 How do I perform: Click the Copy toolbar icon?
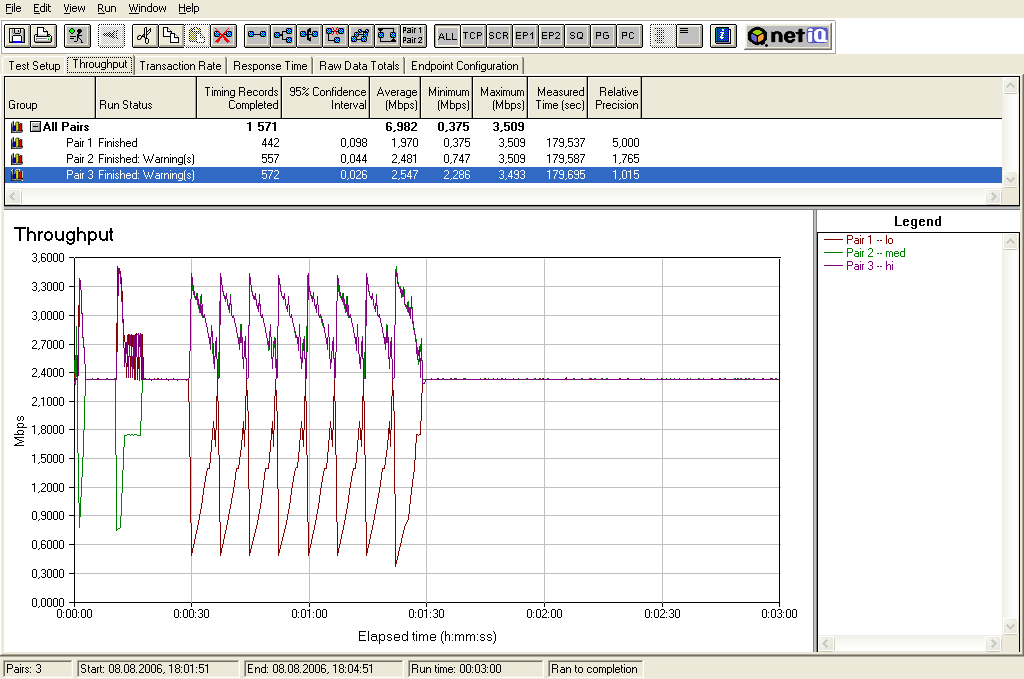171,36
